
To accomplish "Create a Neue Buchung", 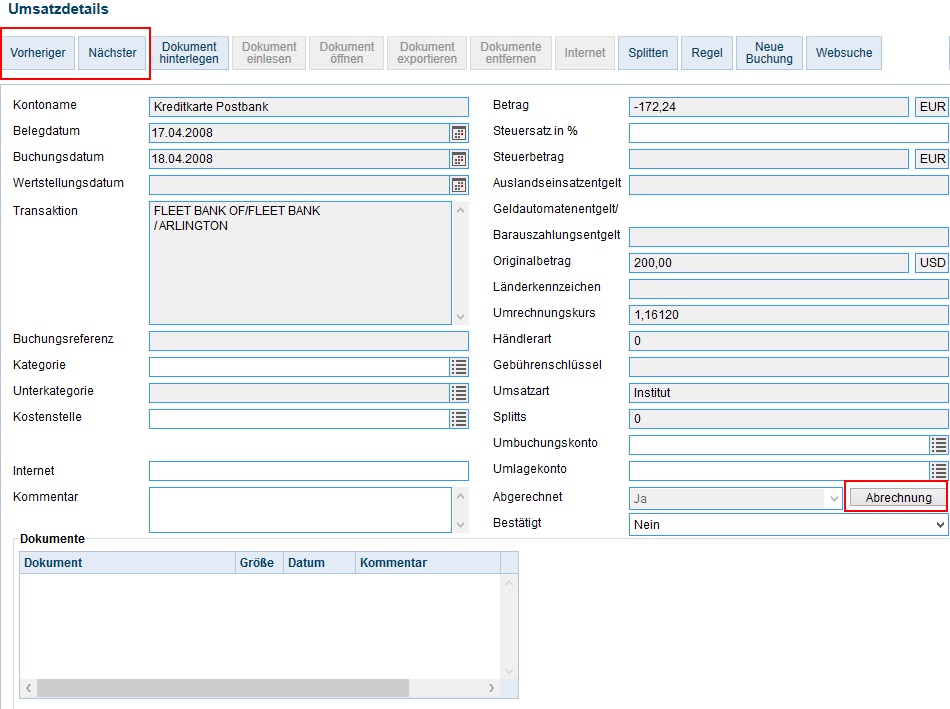I will [769, 53].
